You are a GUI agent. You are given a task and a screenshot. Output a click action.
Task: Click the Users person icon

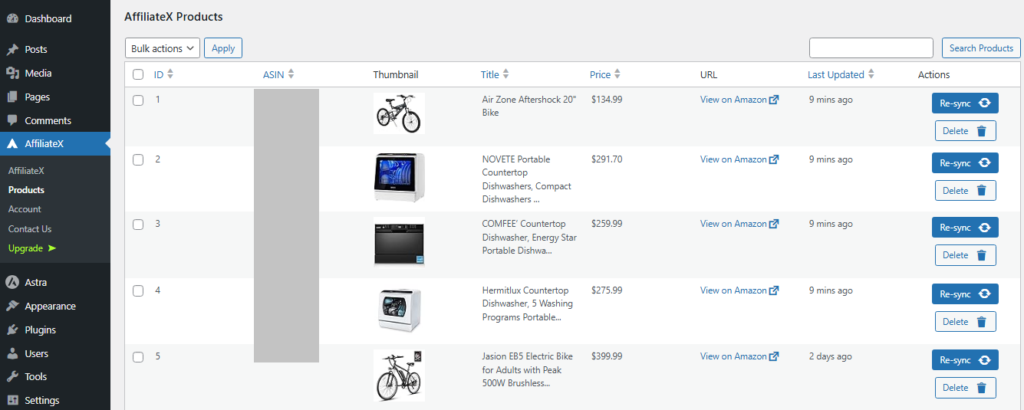12,353
